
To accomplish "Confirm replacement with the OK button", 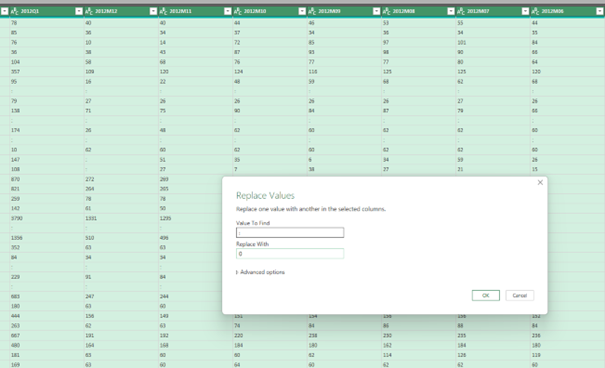I will [486, 295].
